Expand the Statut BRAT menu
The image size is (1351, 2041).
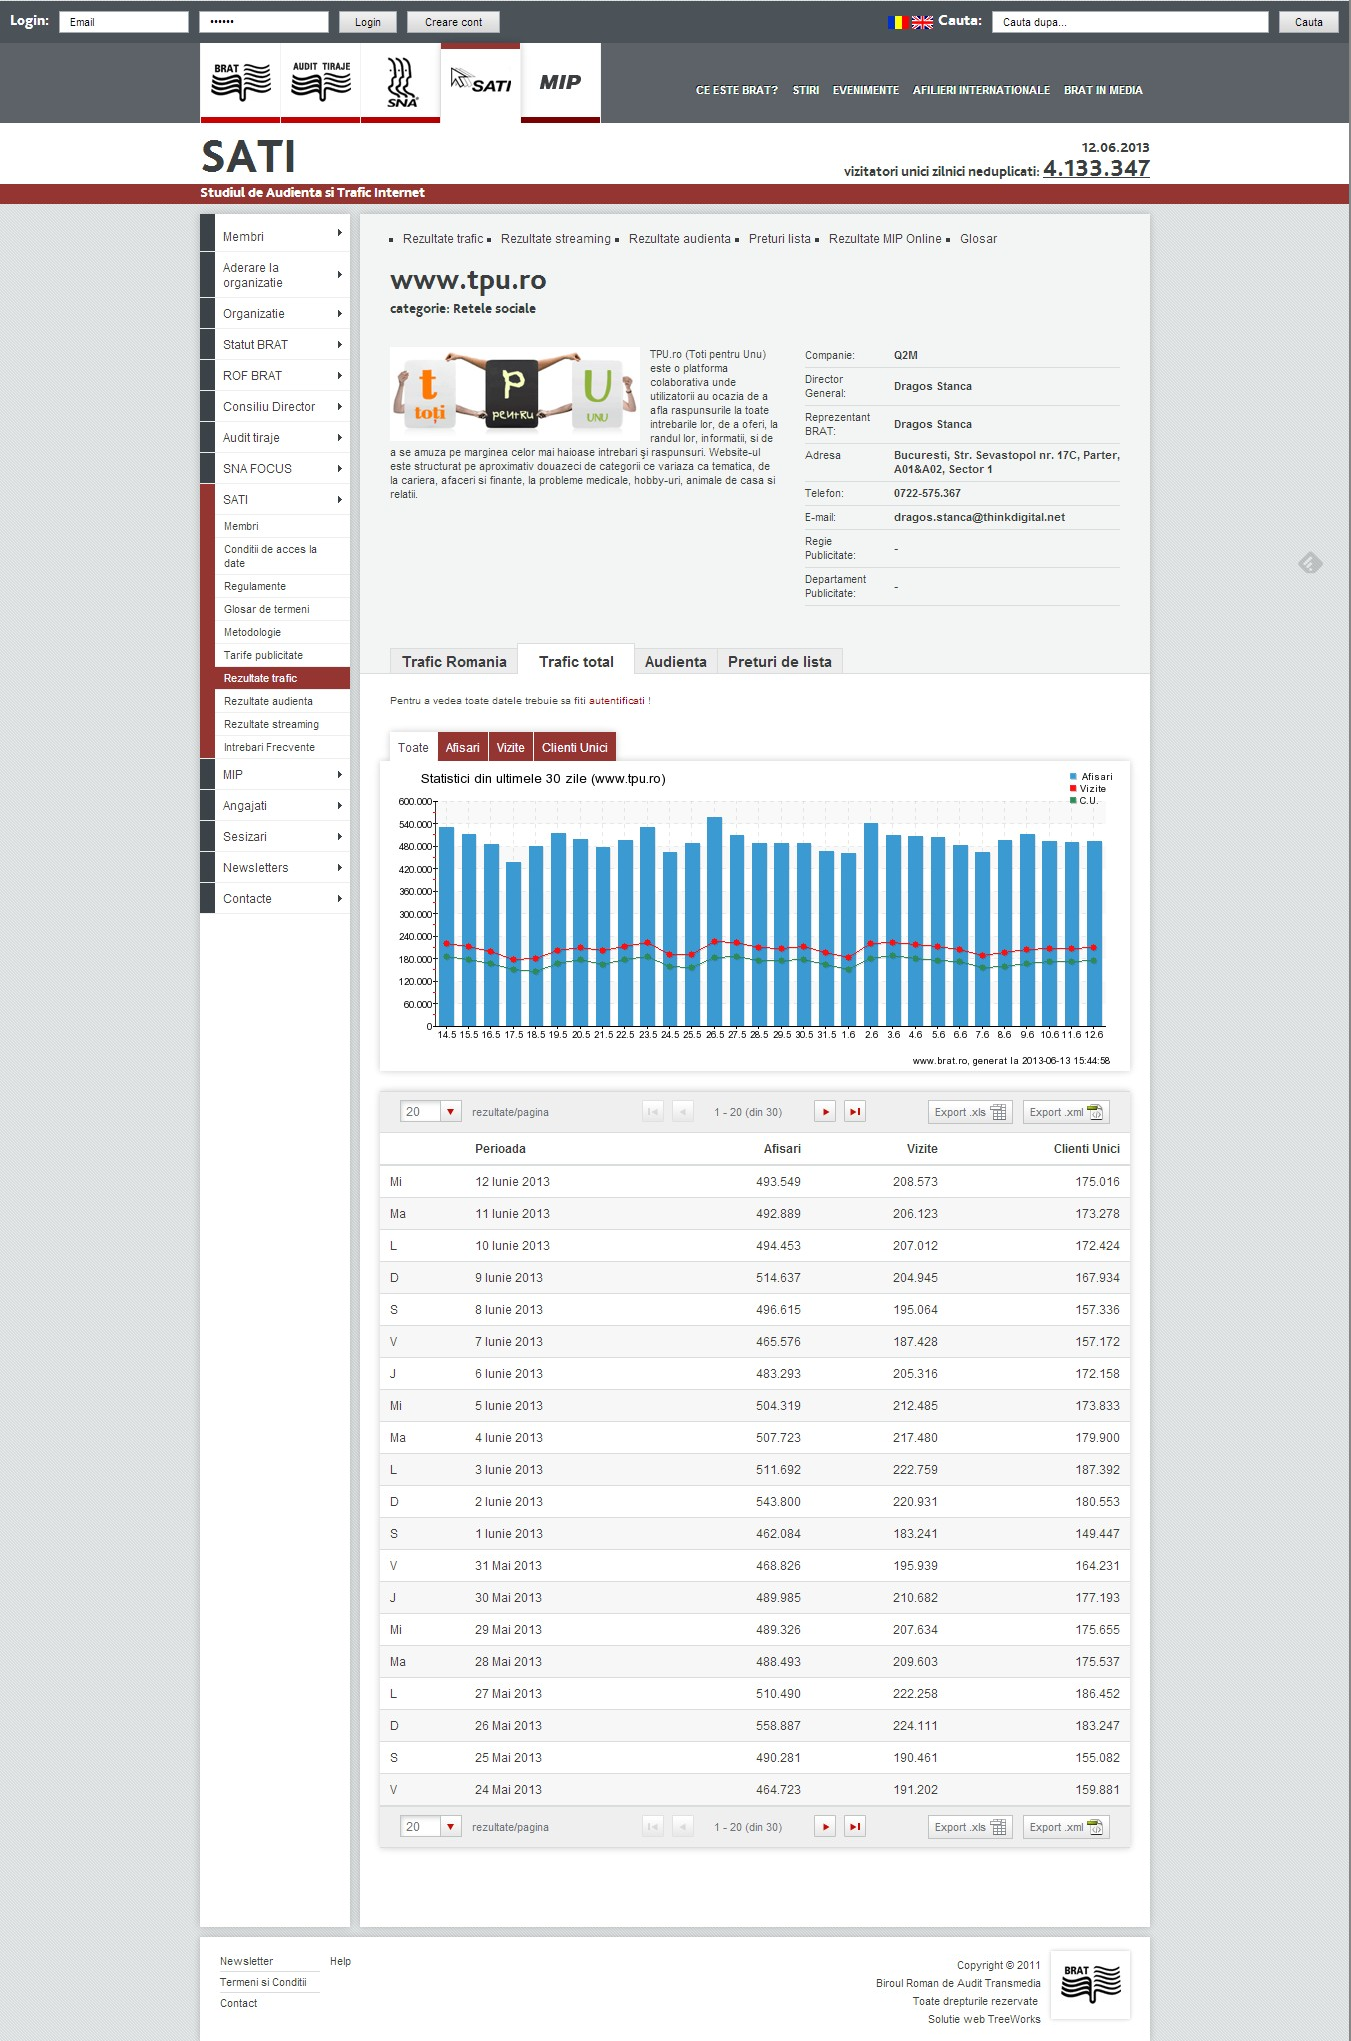275,345
